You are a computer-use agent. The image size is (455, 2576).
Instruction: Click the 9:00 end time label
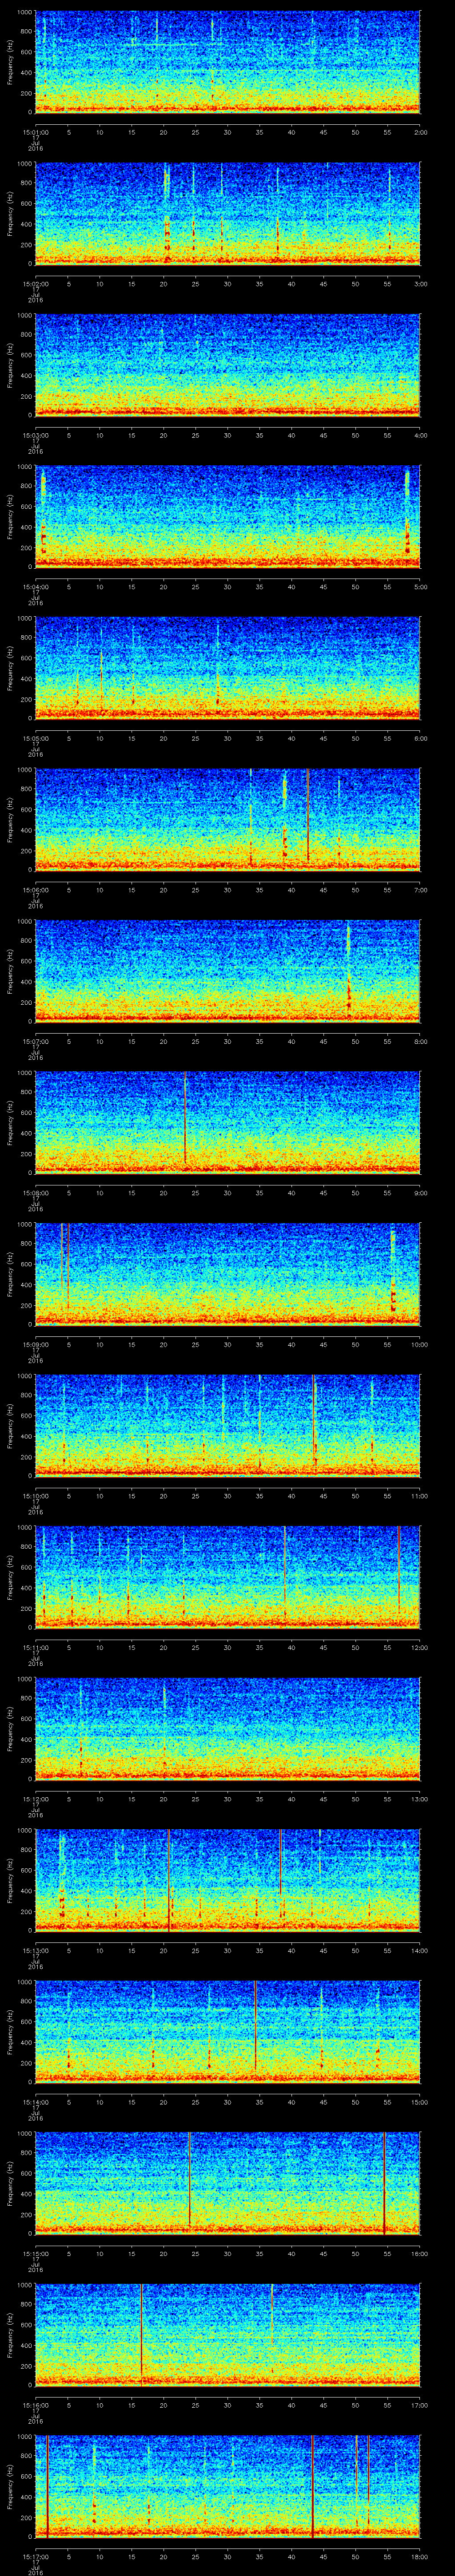coord(420,1192)
